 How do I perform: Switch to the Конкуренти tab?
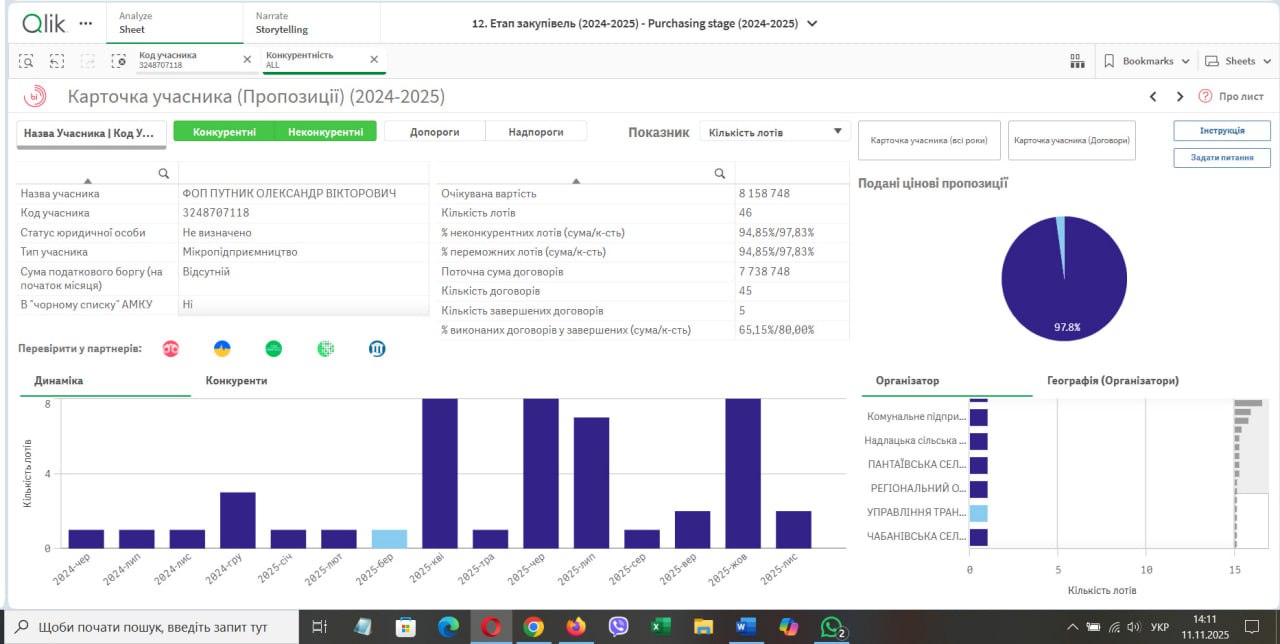[x=236, y=381]
